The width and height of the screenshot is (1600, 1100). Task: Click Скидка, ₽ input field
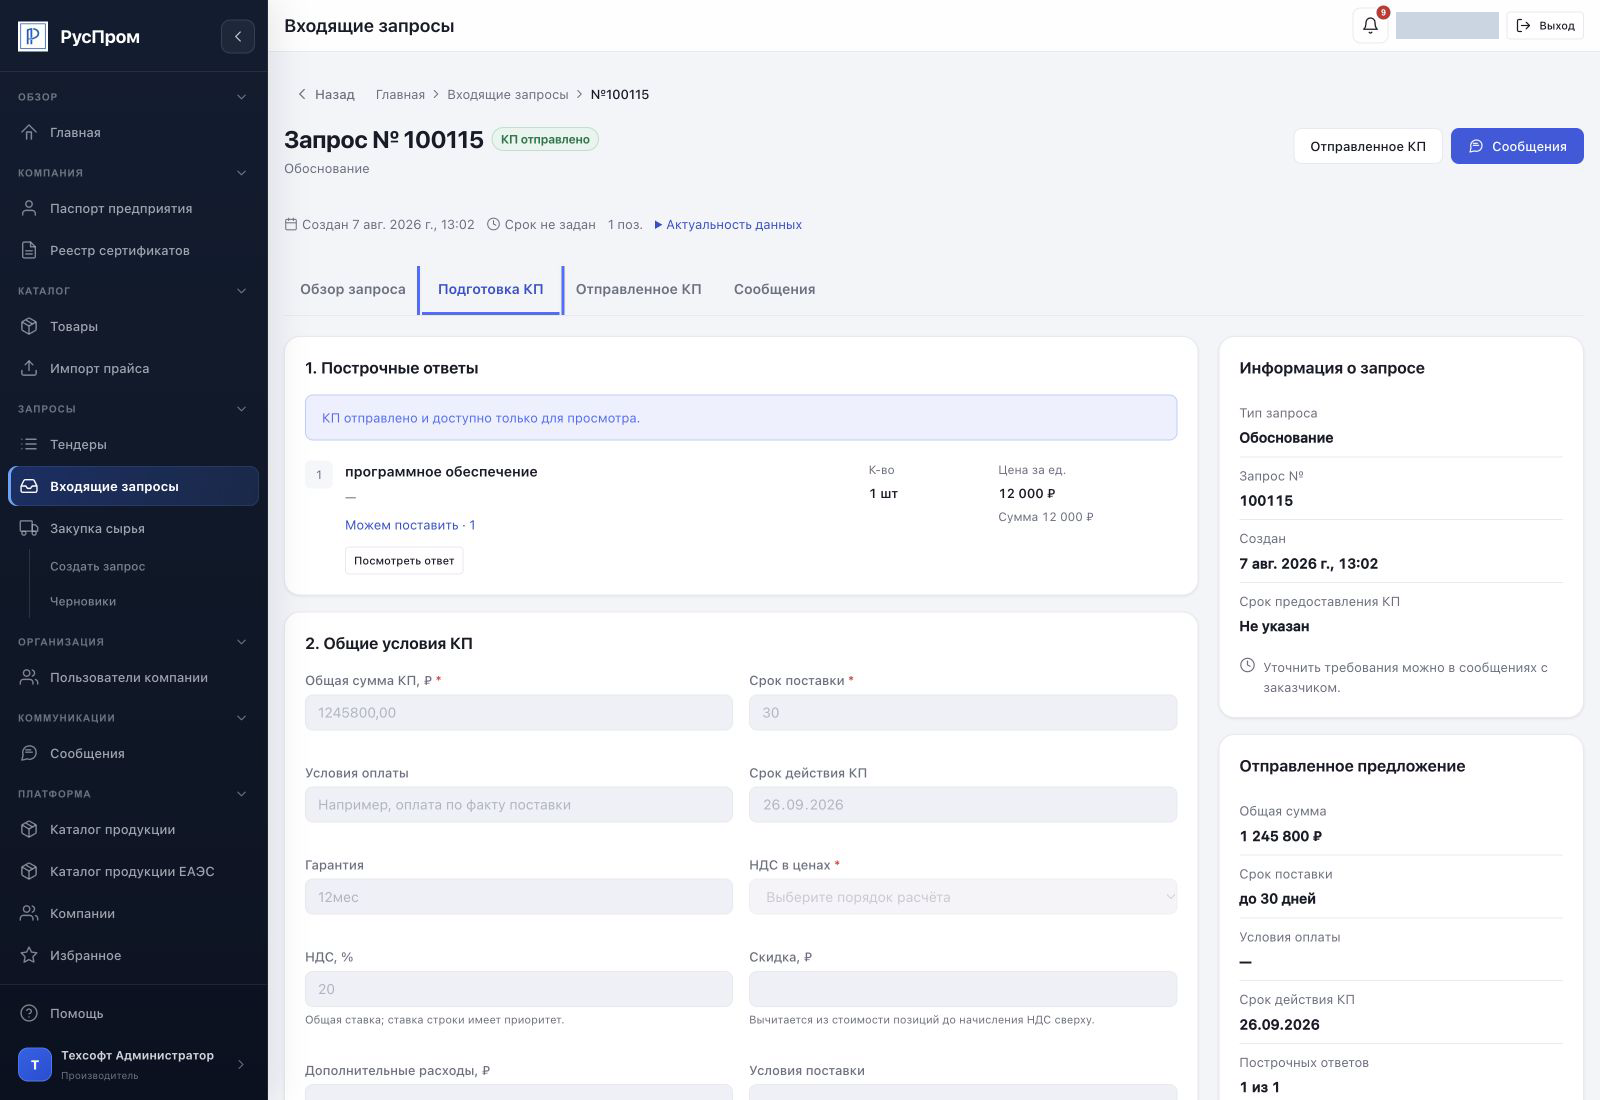point(963,989)
